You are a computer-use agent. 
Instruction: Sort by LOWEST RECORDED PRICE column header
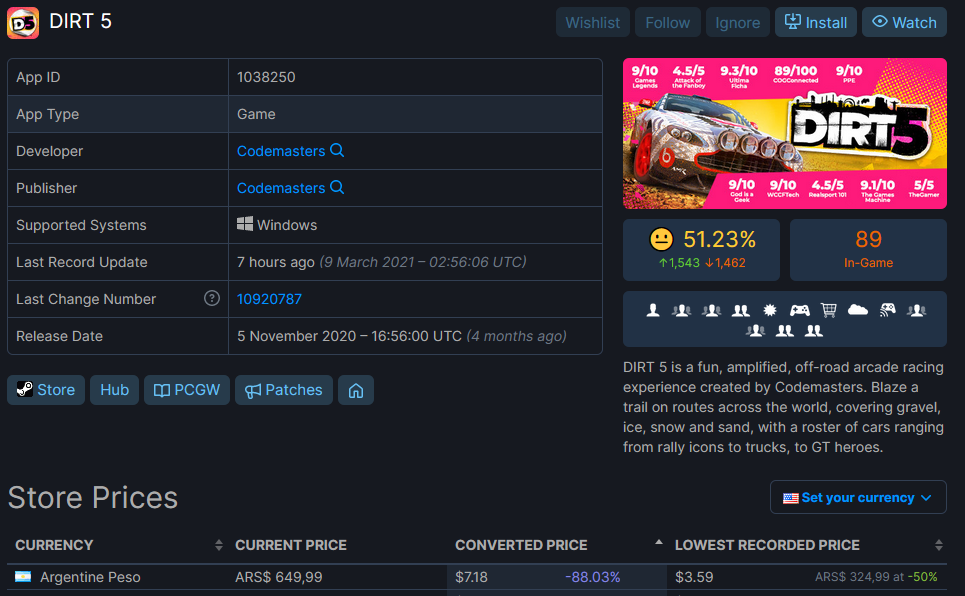[x=767, y=545]
